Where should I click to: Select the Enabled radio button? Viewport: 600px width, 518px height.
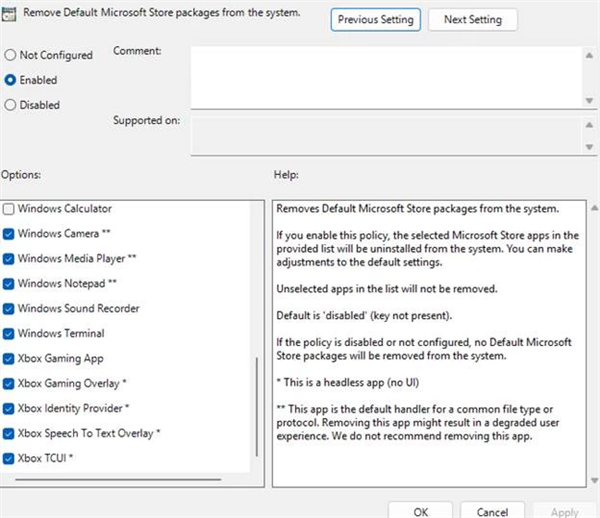(10, 80)
